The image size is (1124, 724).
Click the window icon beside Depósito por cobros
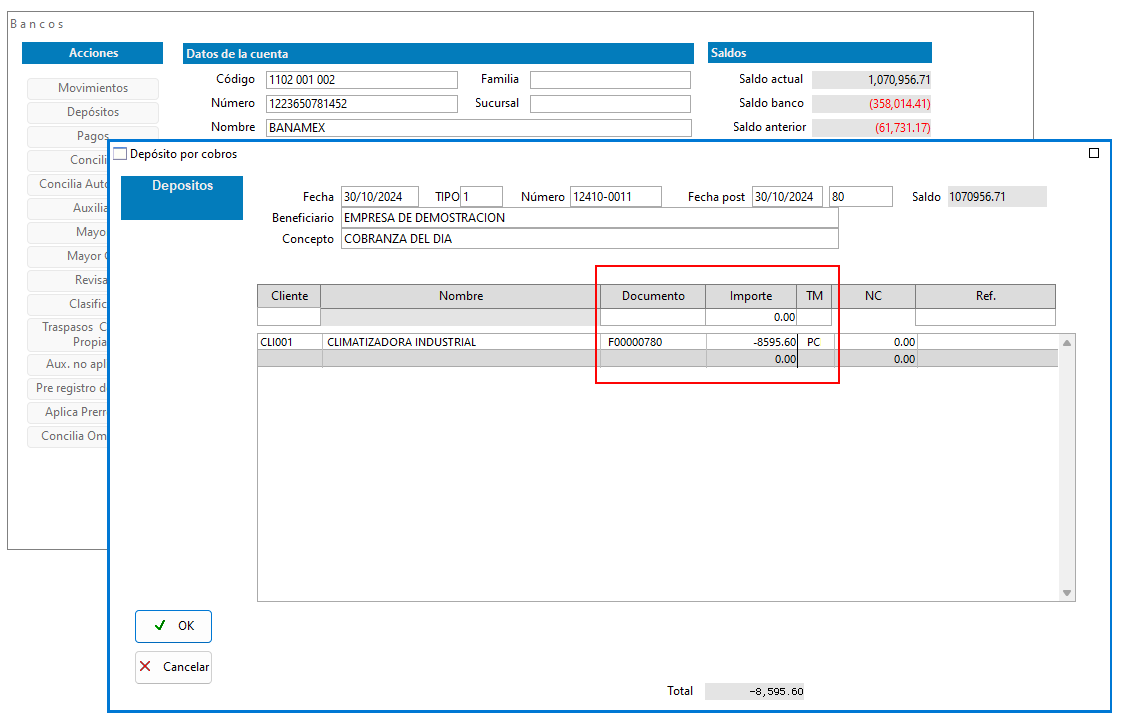(120, 153)
